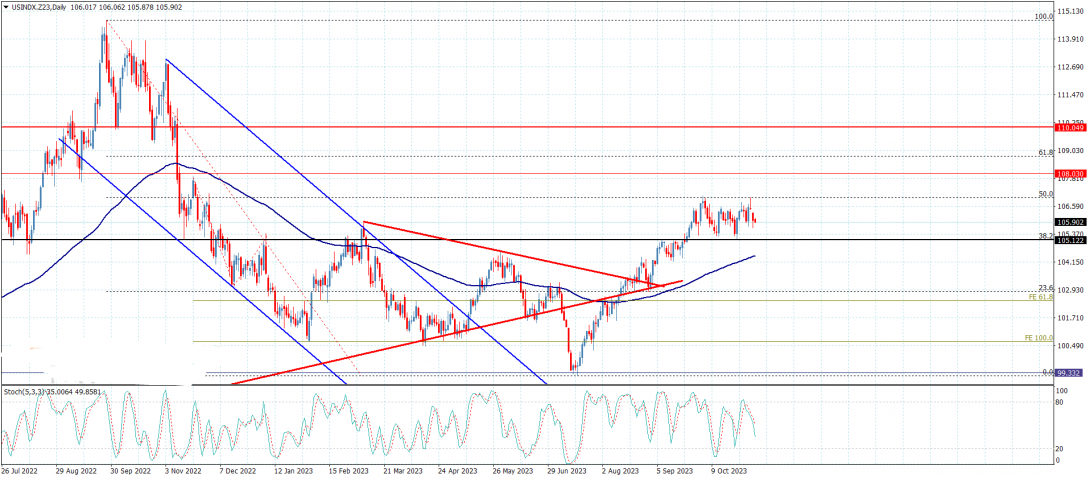Screen dimensions: 1090x478
Task: Click the 111.470 price scale value
Action: pyautogui.click(x=1072, y=94)
